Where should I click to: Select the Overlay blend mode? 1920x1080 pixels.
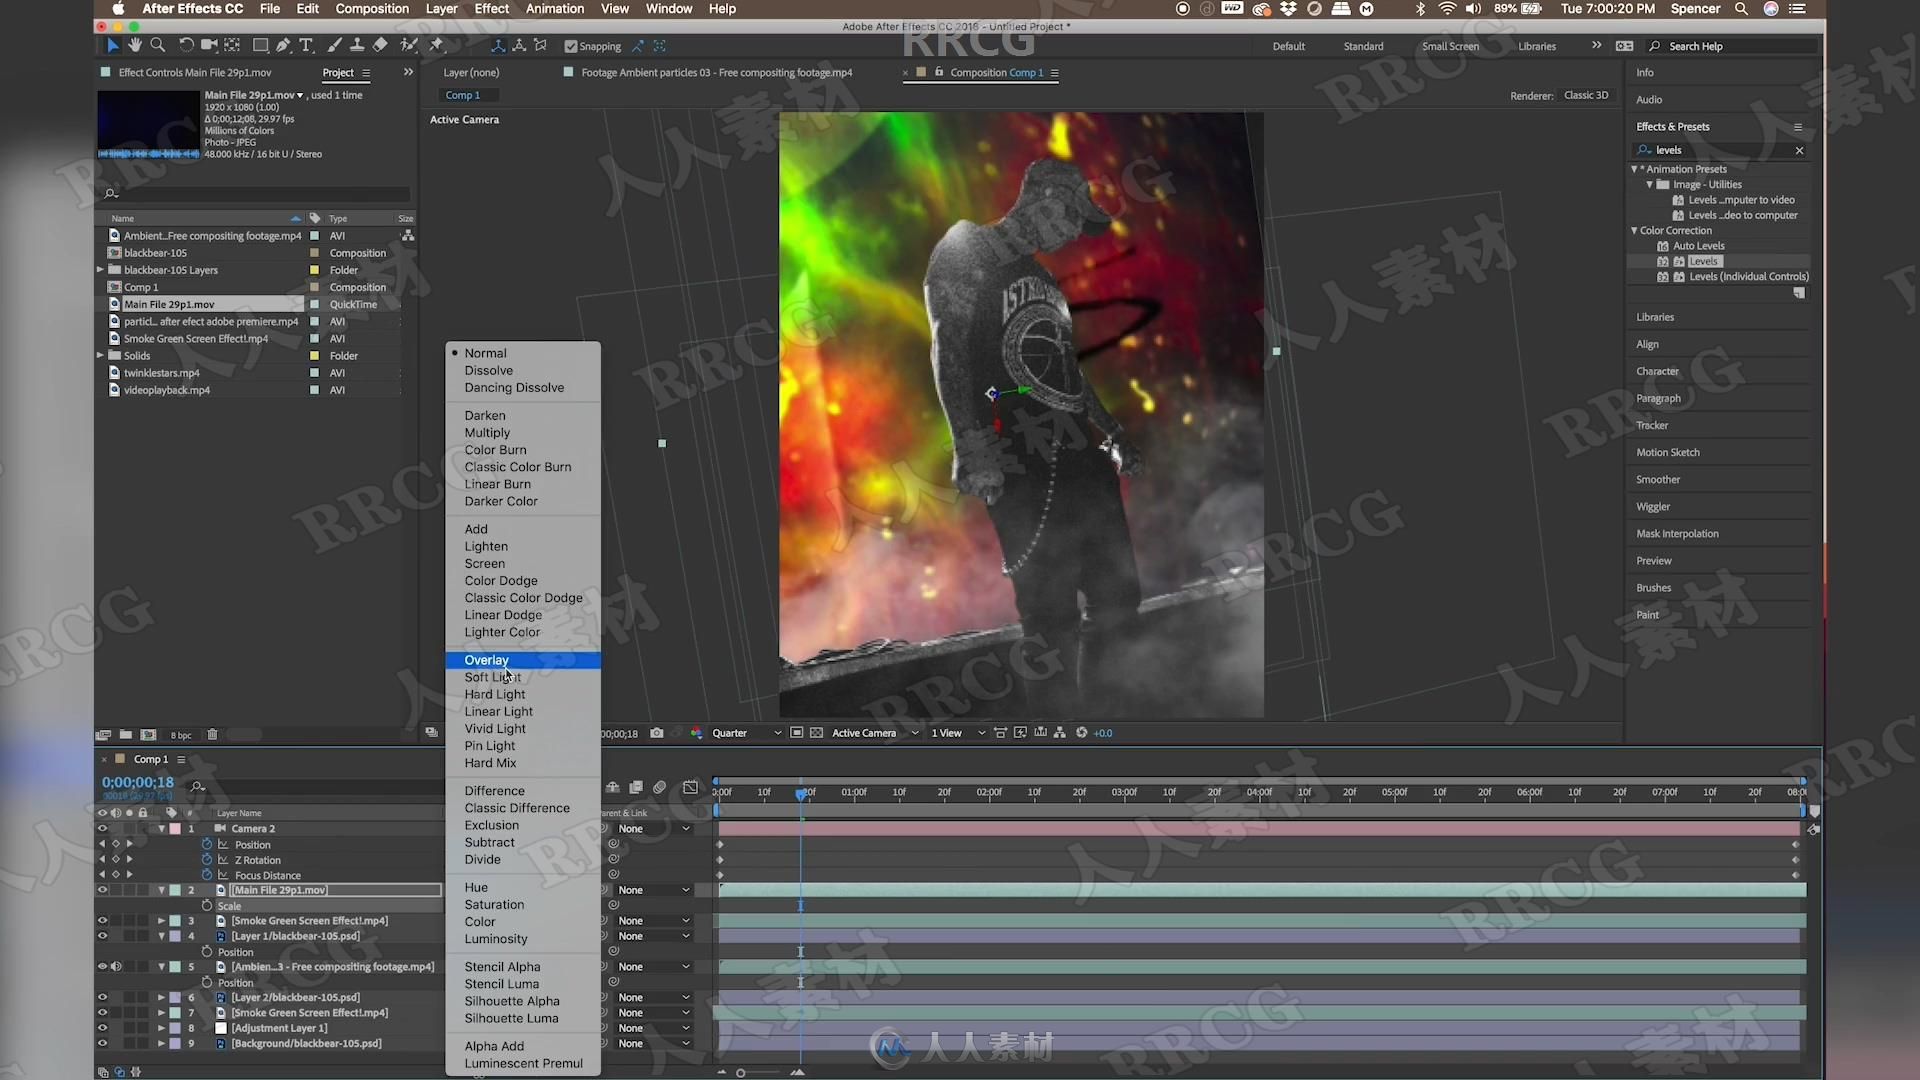(487, 659)
